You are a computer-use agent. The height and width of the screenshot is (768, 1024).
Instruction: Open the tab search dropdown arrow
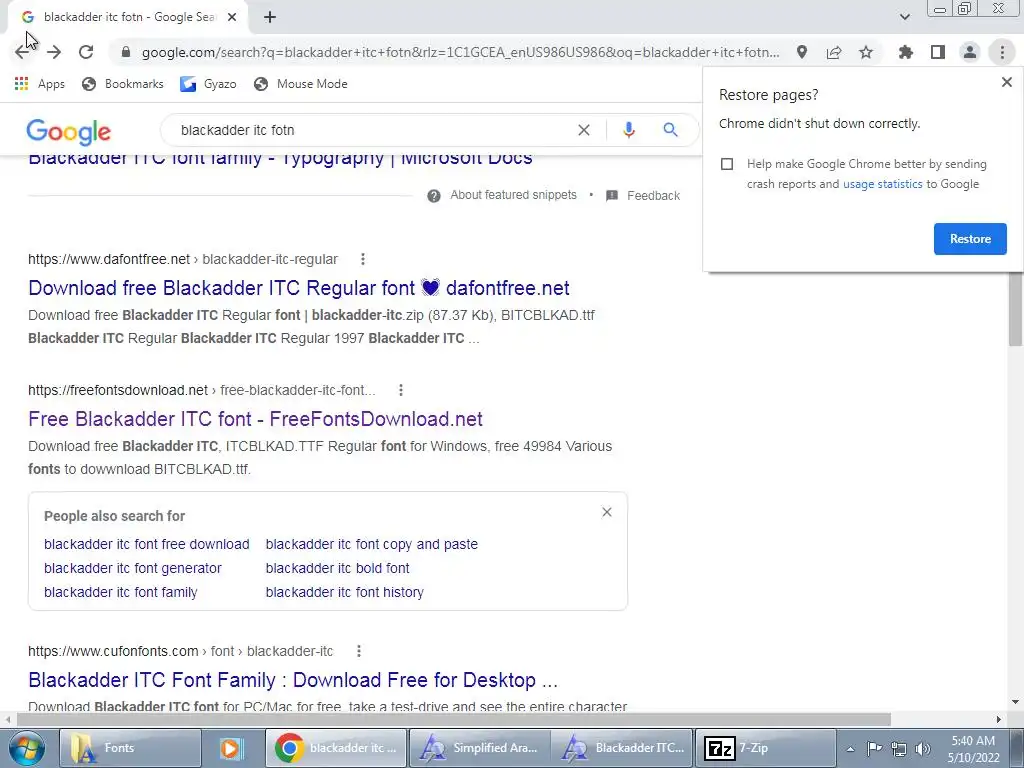904,17
